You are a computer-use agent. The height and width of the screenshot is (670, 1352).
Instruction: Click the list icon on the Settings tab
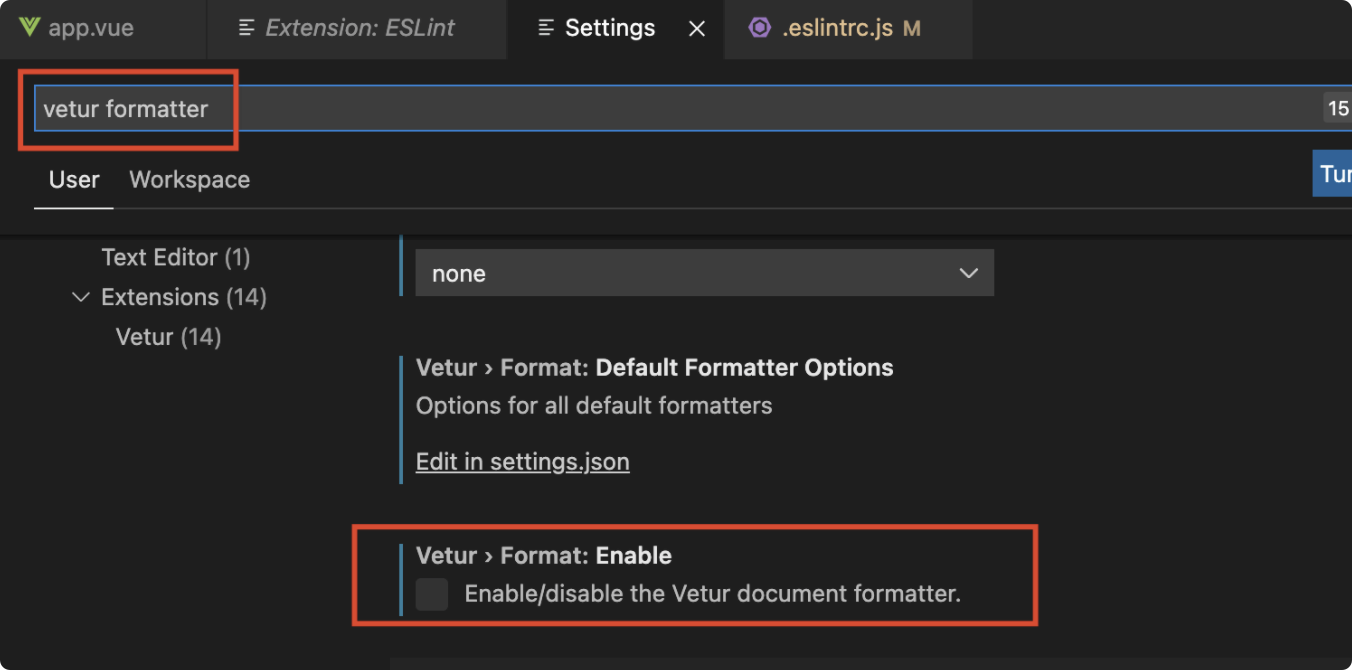pos(546,28)
